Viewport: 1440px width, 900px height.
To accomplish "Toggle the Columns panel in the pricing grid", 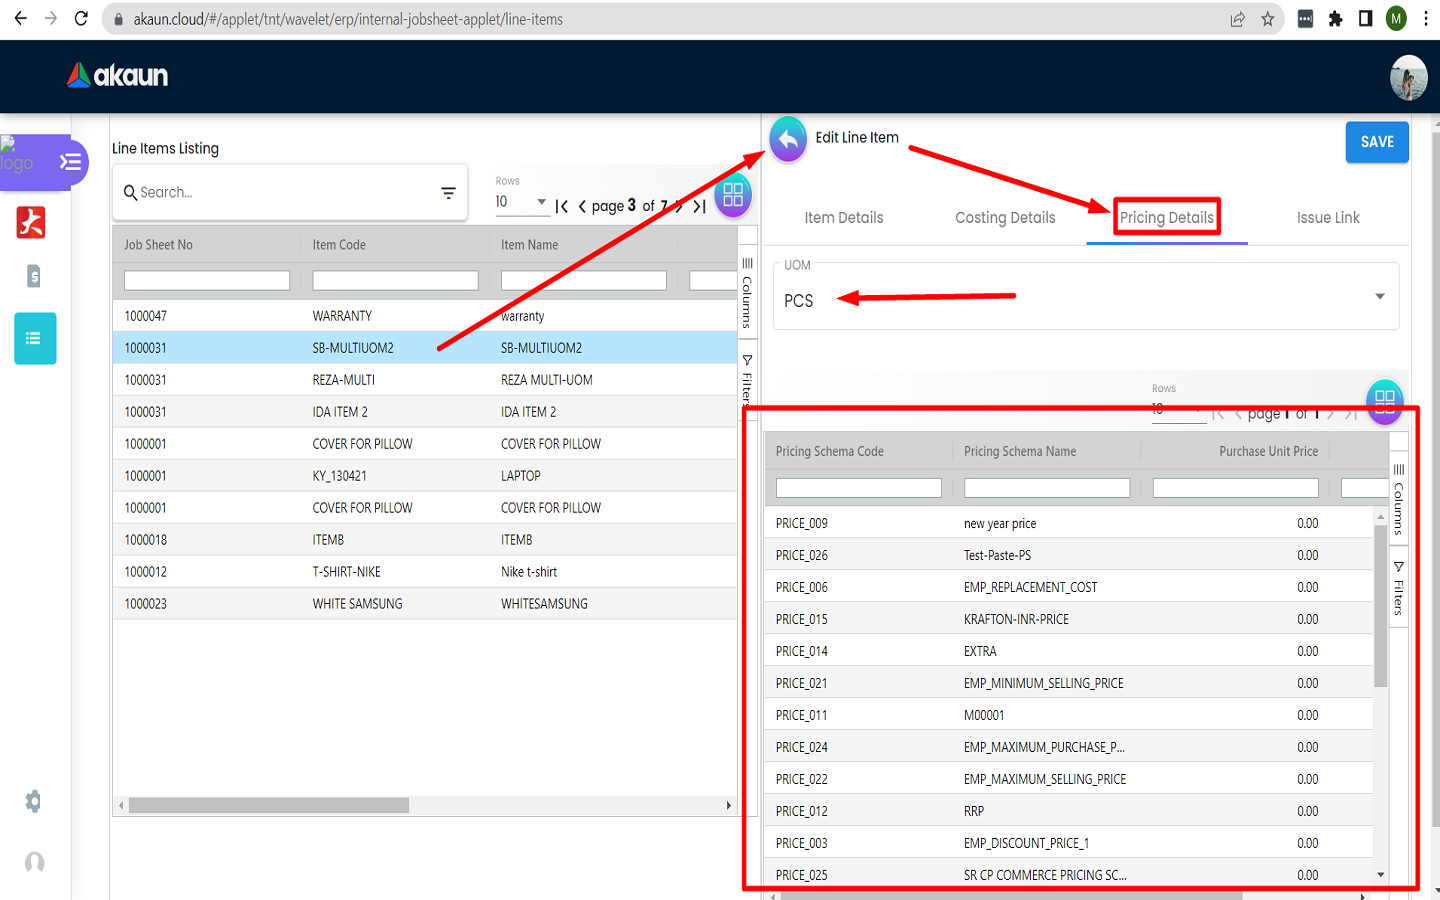I will (x=1398, y=498).
